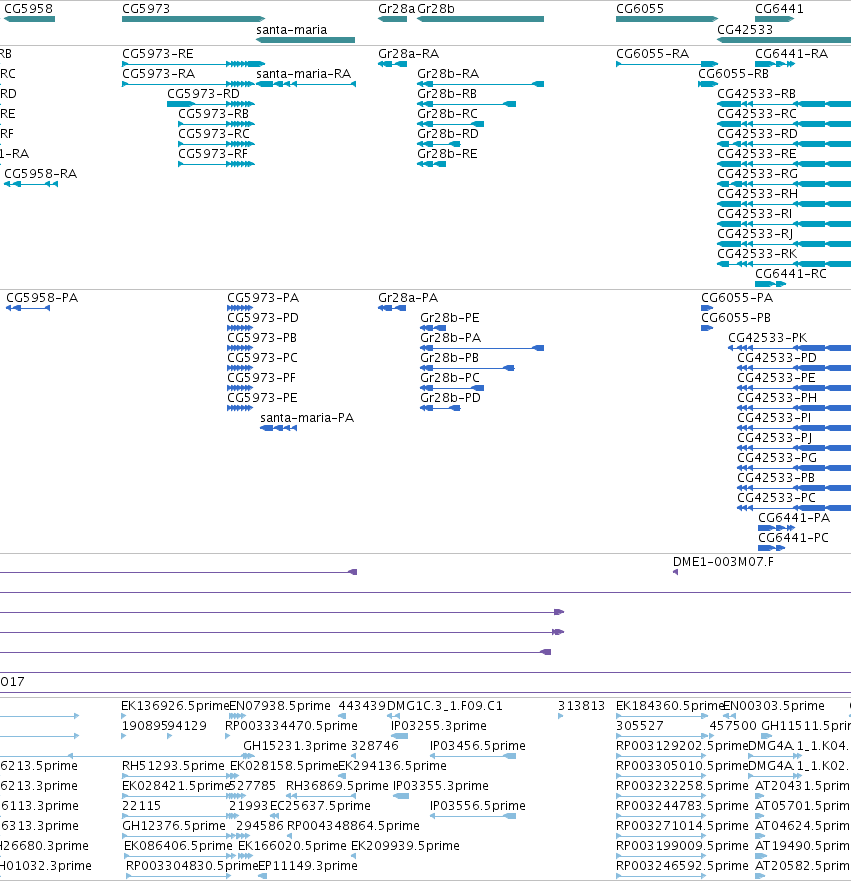
Task: Select EST EK209939.5prime label
Action: tap(405, 846)
